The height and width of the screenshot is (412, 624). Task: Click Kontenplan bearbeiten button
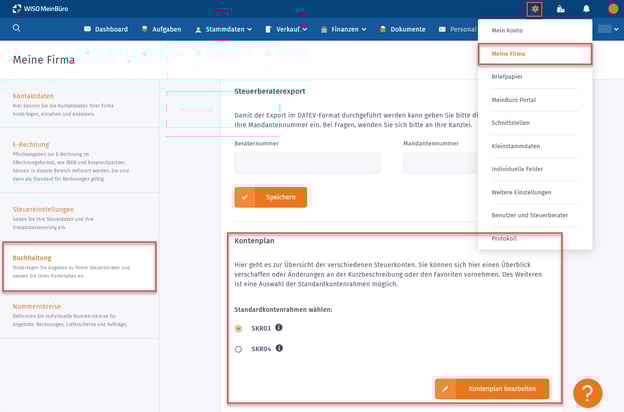coord(492,389)
